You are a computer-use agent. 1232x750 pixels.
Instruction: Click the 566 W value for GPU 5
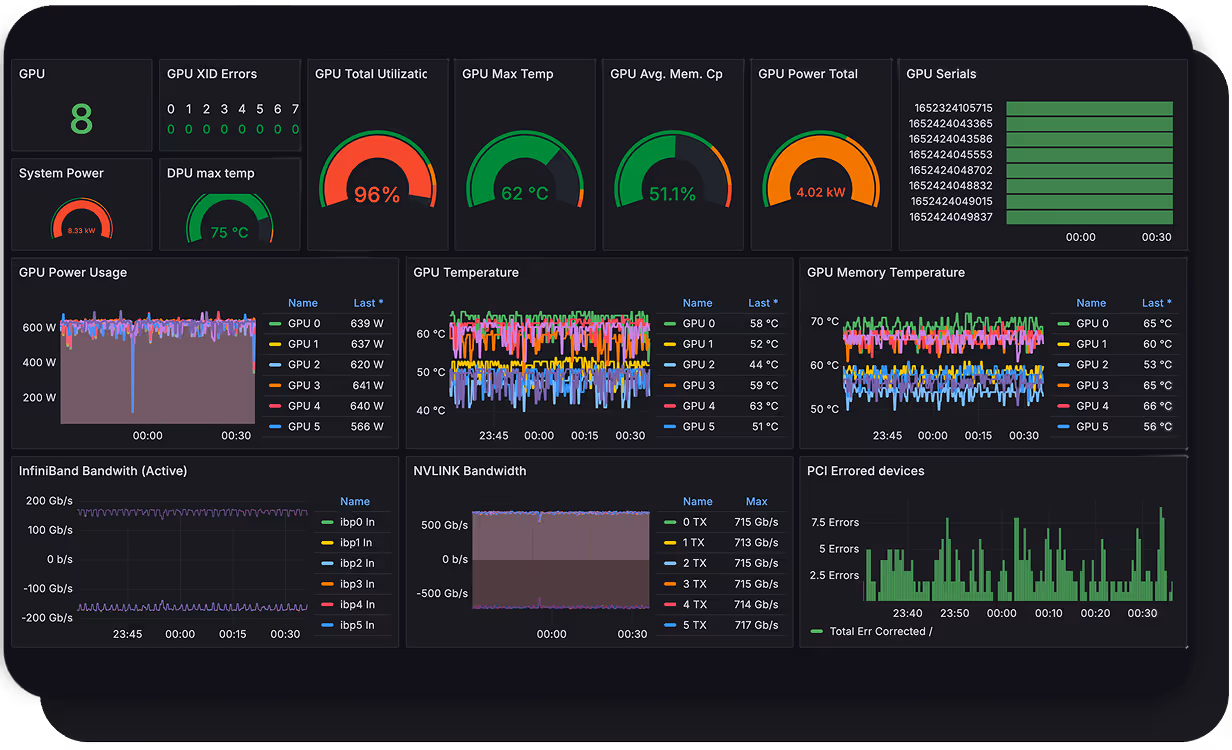pyautogui.click(x=367, y=427)
